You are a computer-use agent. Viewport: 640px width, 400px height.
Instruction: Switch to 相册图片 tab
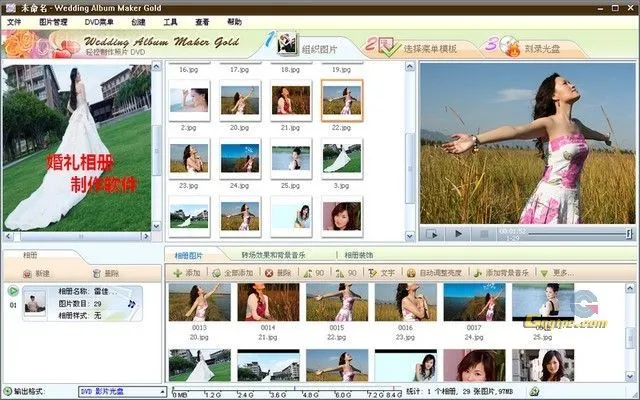189,256
